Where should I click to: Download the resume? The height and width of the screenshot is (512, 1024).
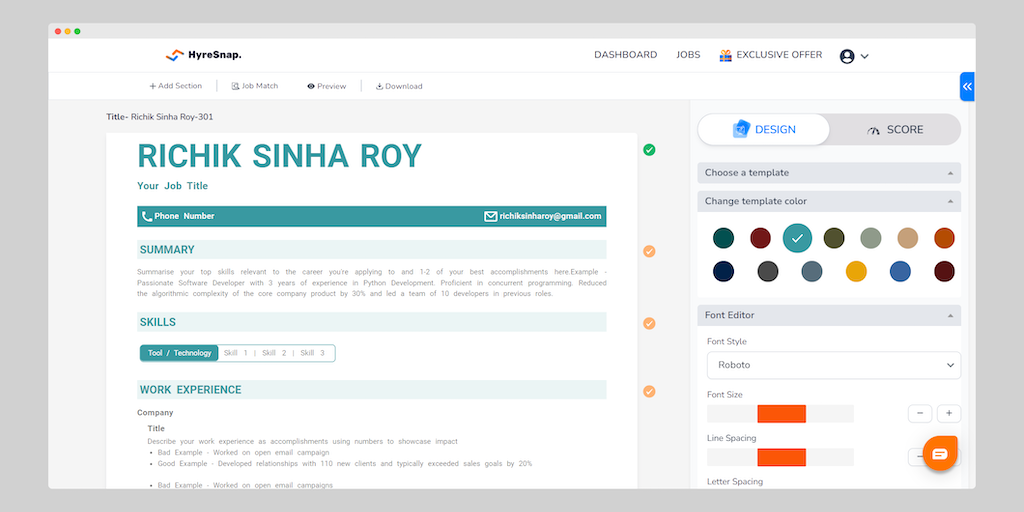pyautogui.click(x=399, y=86)
